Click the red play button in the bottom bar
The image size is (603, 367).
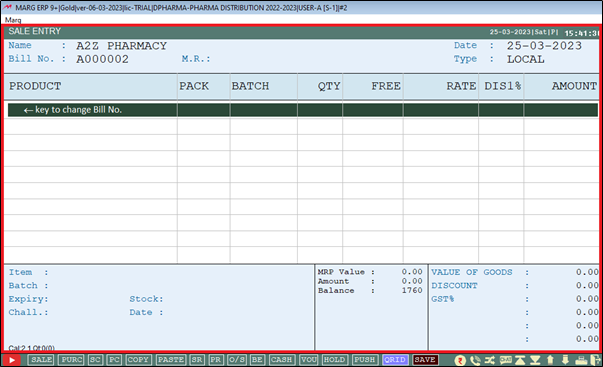(x=11, y=360)
